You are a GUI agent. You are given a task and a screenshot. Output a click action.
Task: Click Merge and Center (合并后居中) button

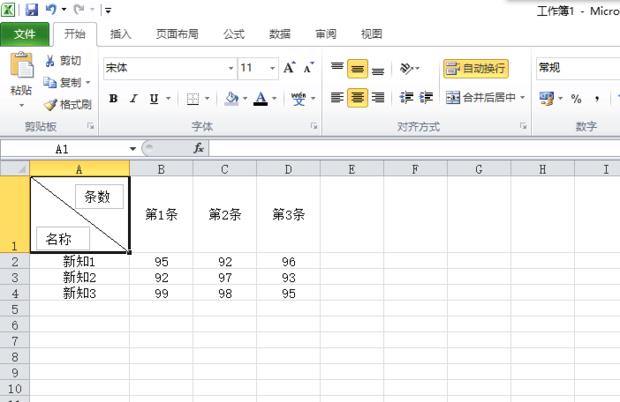pos(485,98)
